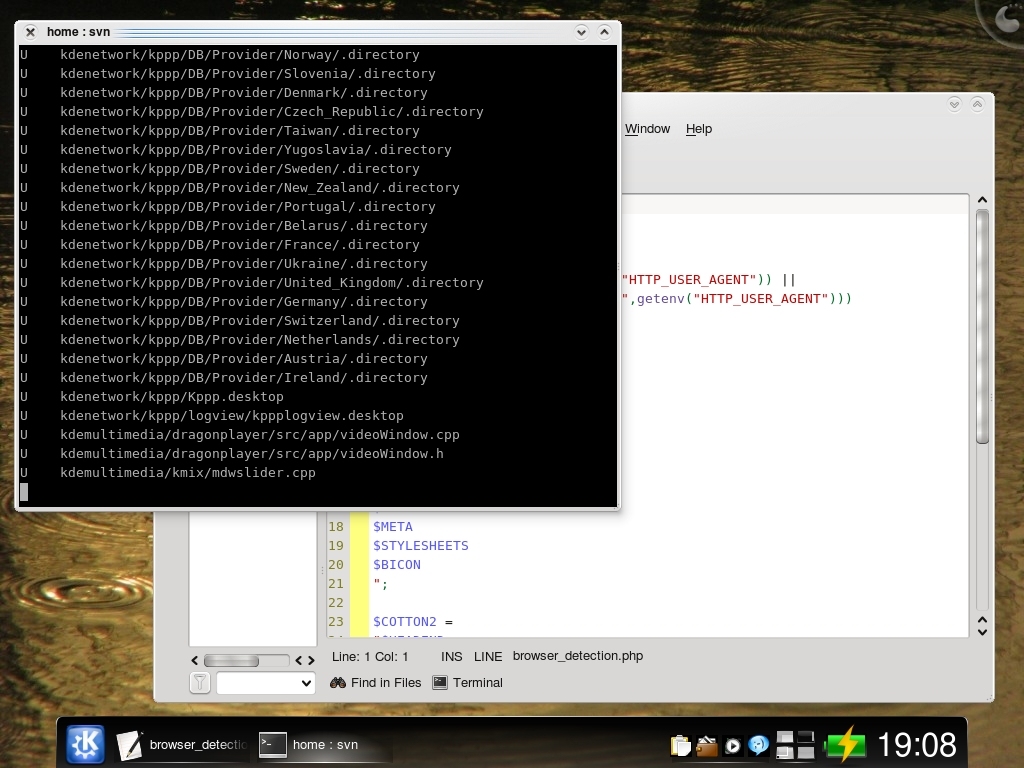
Task: Toggle the LINE selection mode indicator
Action: click(x=488, y=656)
